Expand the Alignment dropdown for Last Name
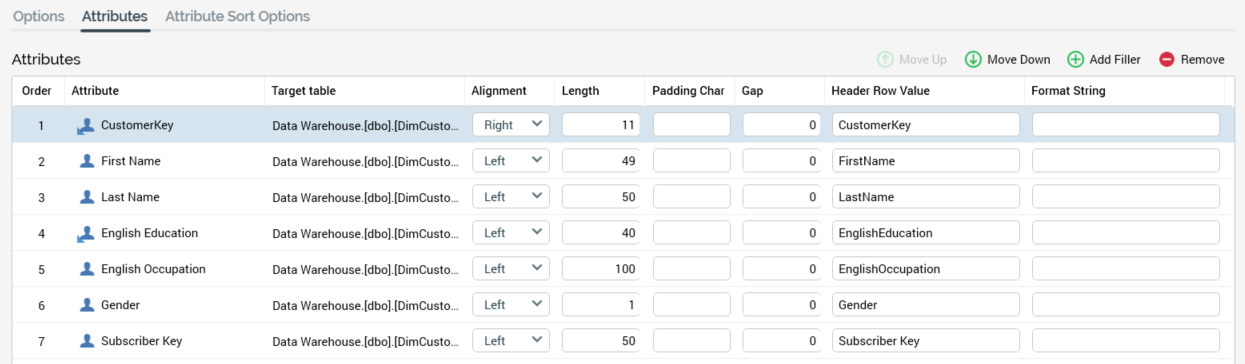This screenshot has height=364, width=1245. [511, 197]
